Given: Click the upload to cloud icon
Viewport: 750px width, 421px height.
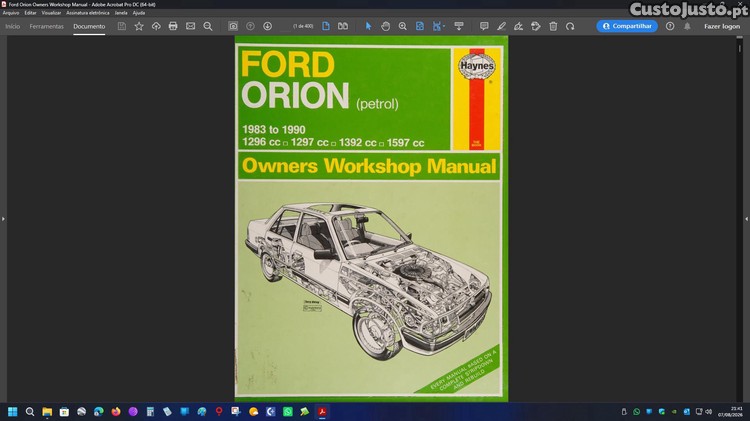Looking at the screenshot, I should (x=156, y=26).
